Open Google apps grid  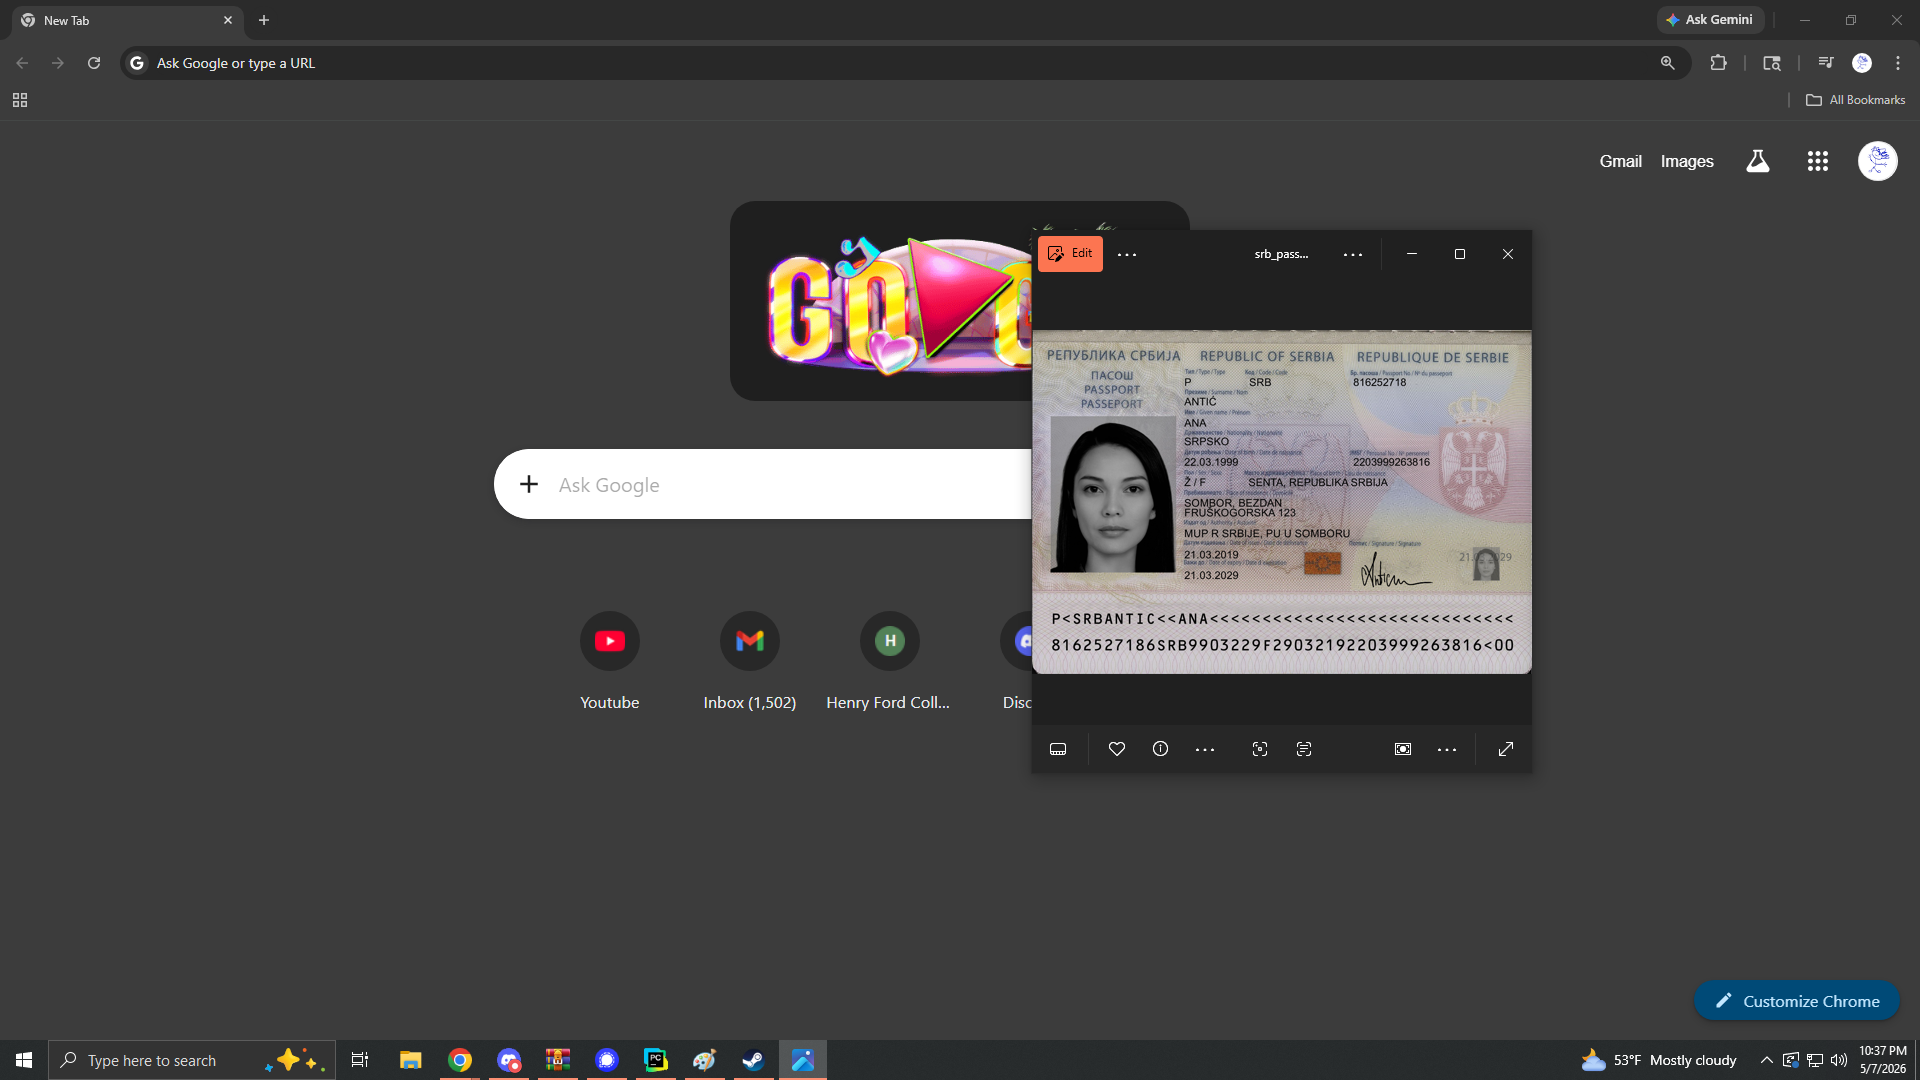(1818, 161)
